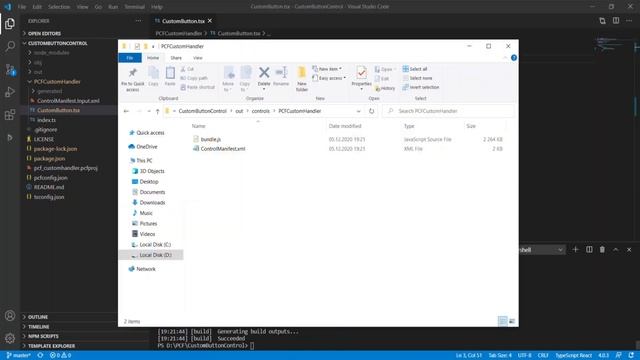Click Select all in the ribbon
This screenshot has height=360, width=640.
click(x=415, y=69)
